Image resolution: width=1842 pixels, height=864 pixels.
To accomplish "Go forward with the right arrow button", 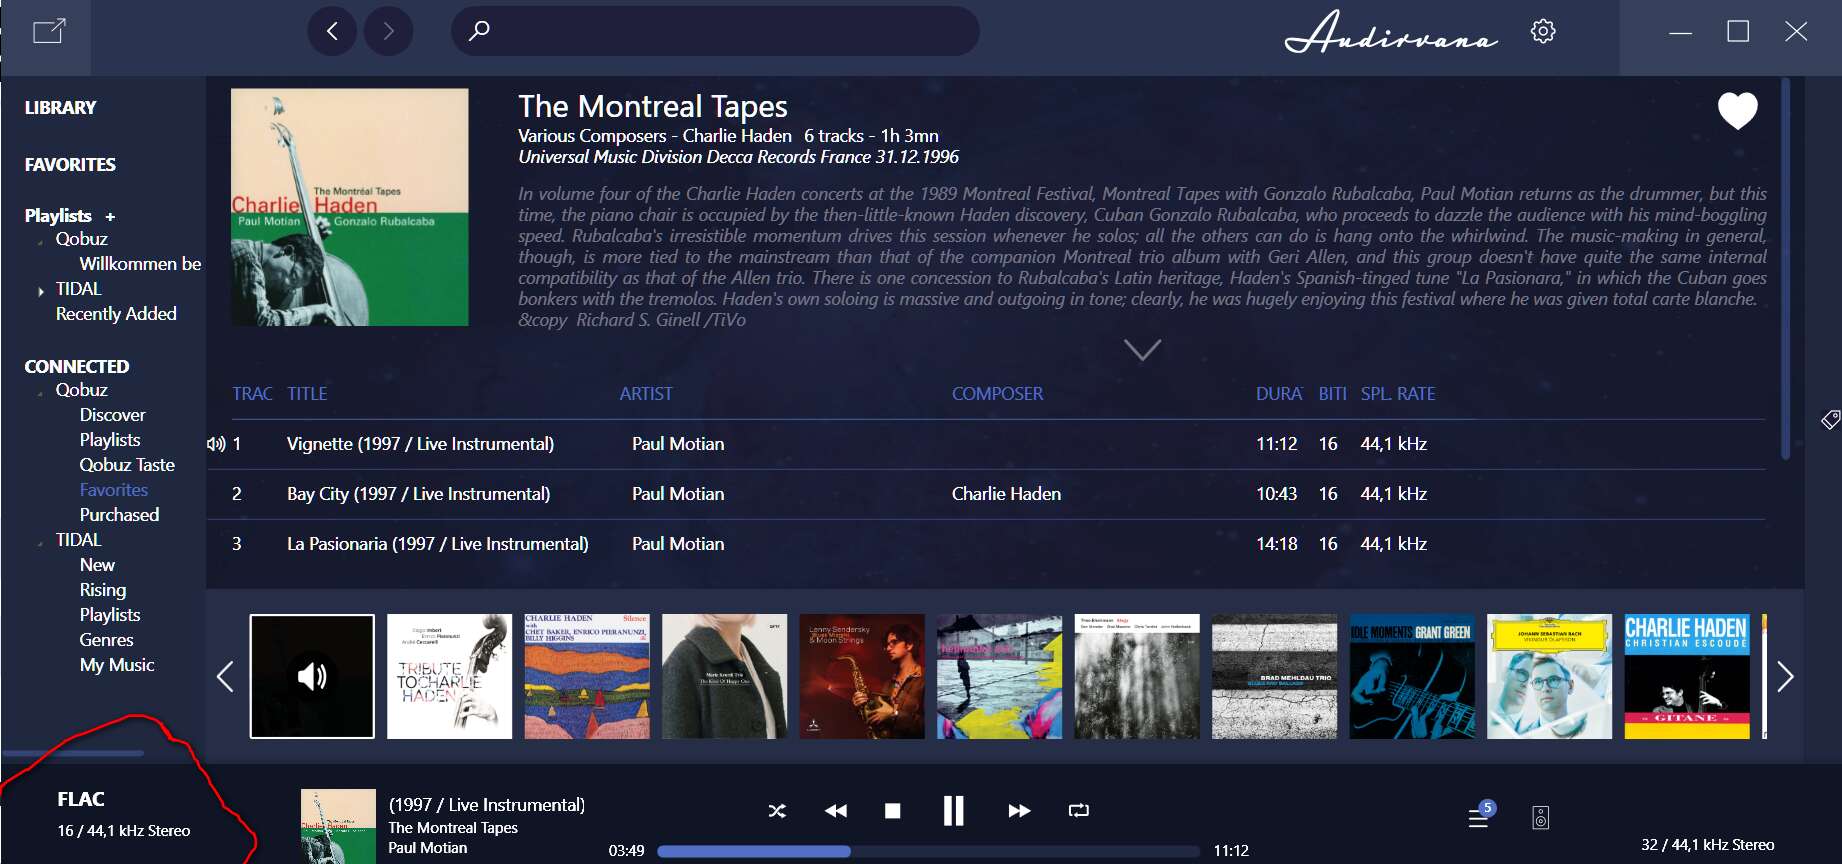I will point(389,31).
